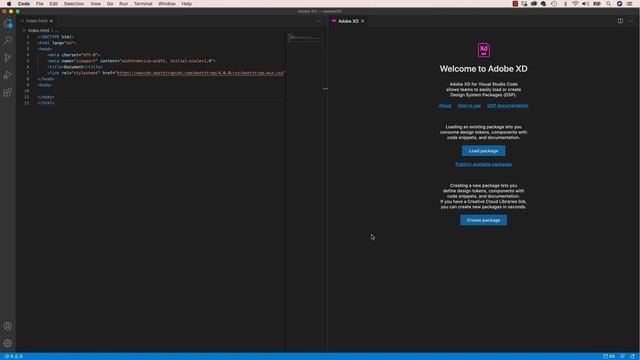This screenshot has width=640, height=360.
Task: Click line number 10 in the editor
Action: (27, 91)
